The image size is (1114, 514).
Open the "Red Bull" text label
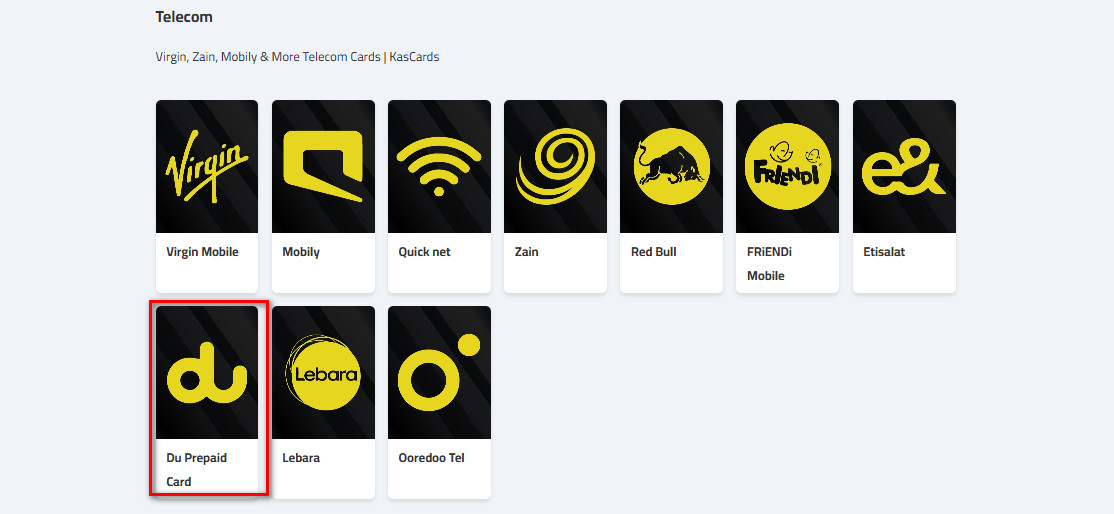click(x=653, y=252)
